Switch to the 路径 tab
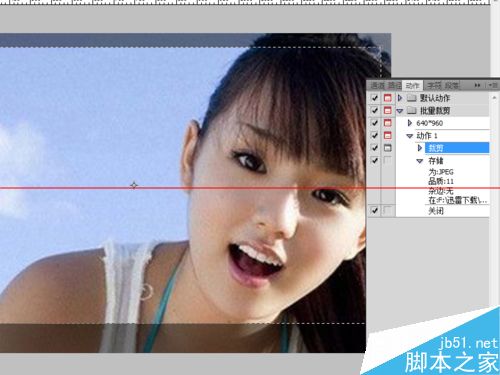500x375 pixels. tap(395, 86)
